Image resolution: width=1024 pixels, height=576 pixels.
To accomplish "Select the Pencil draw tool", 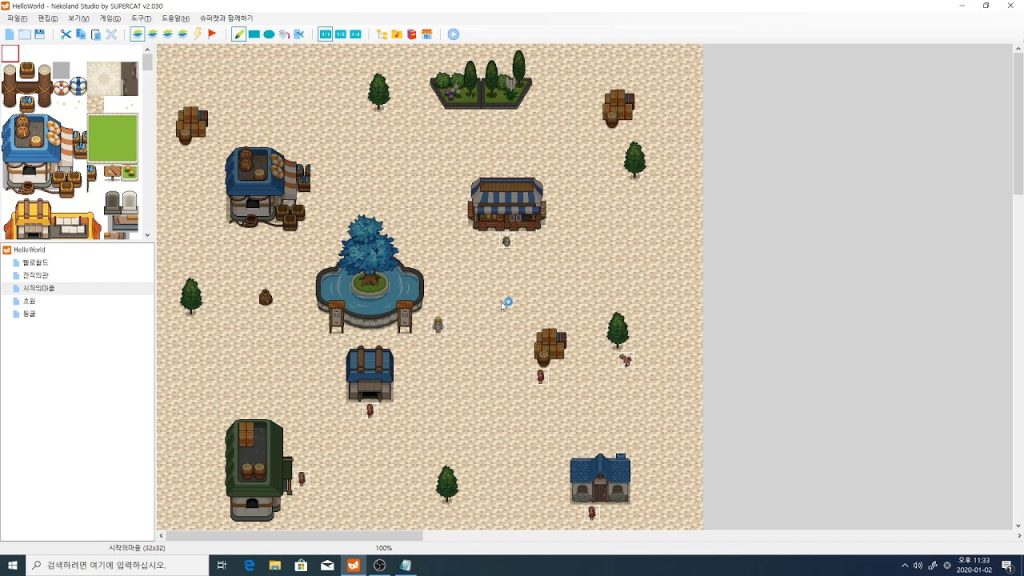I will pyautogui.click(x=239, y=34).
